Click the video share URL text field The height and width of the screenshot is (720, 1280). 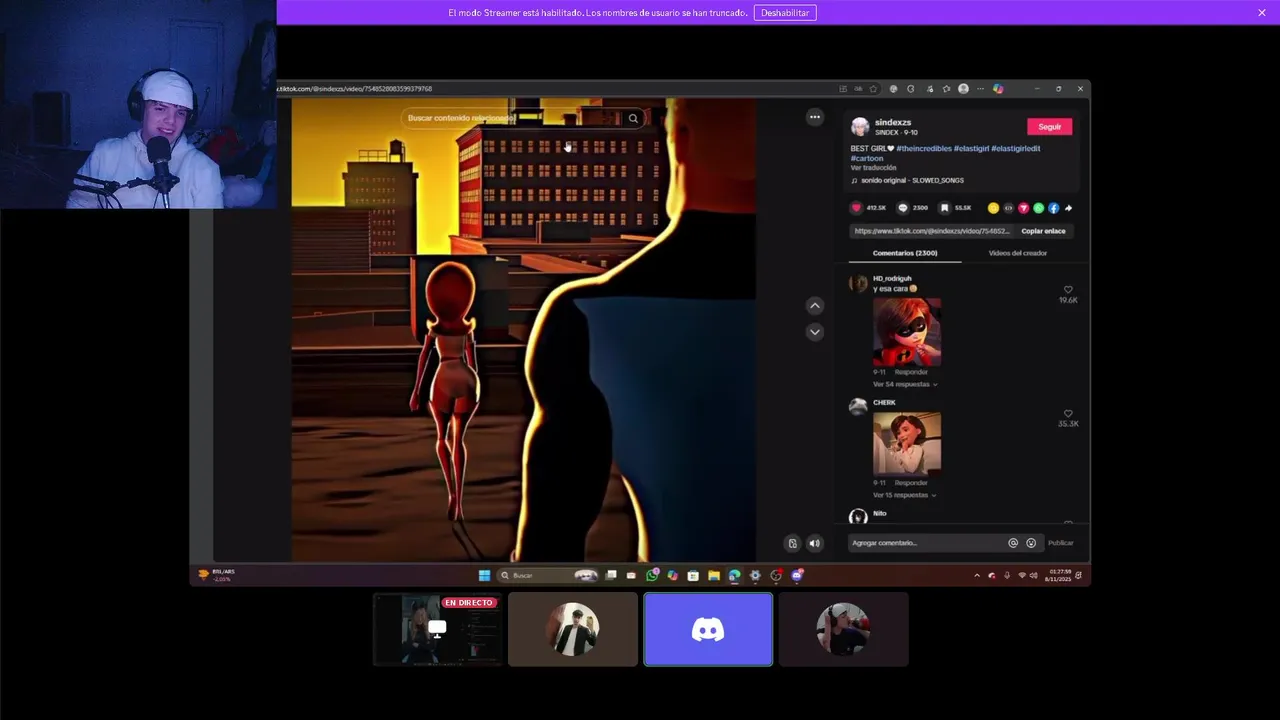coord(930,231)
